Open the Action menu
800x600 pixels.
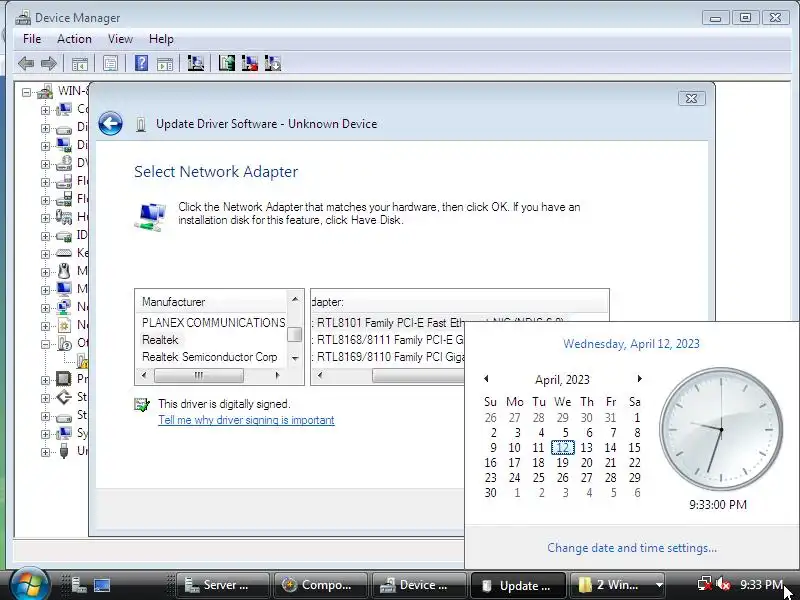(x=74, y=39)
